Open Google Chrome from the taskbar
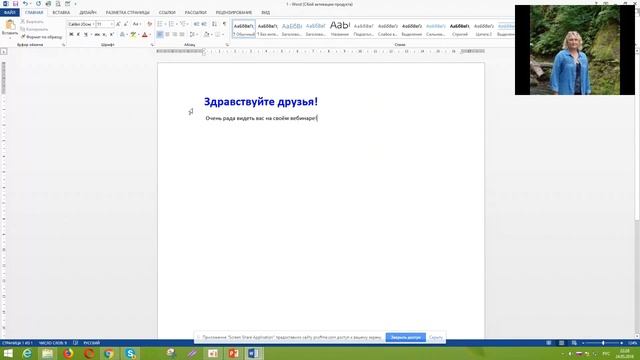The height and width of the screenshot is (360, 640). [109, 353]
